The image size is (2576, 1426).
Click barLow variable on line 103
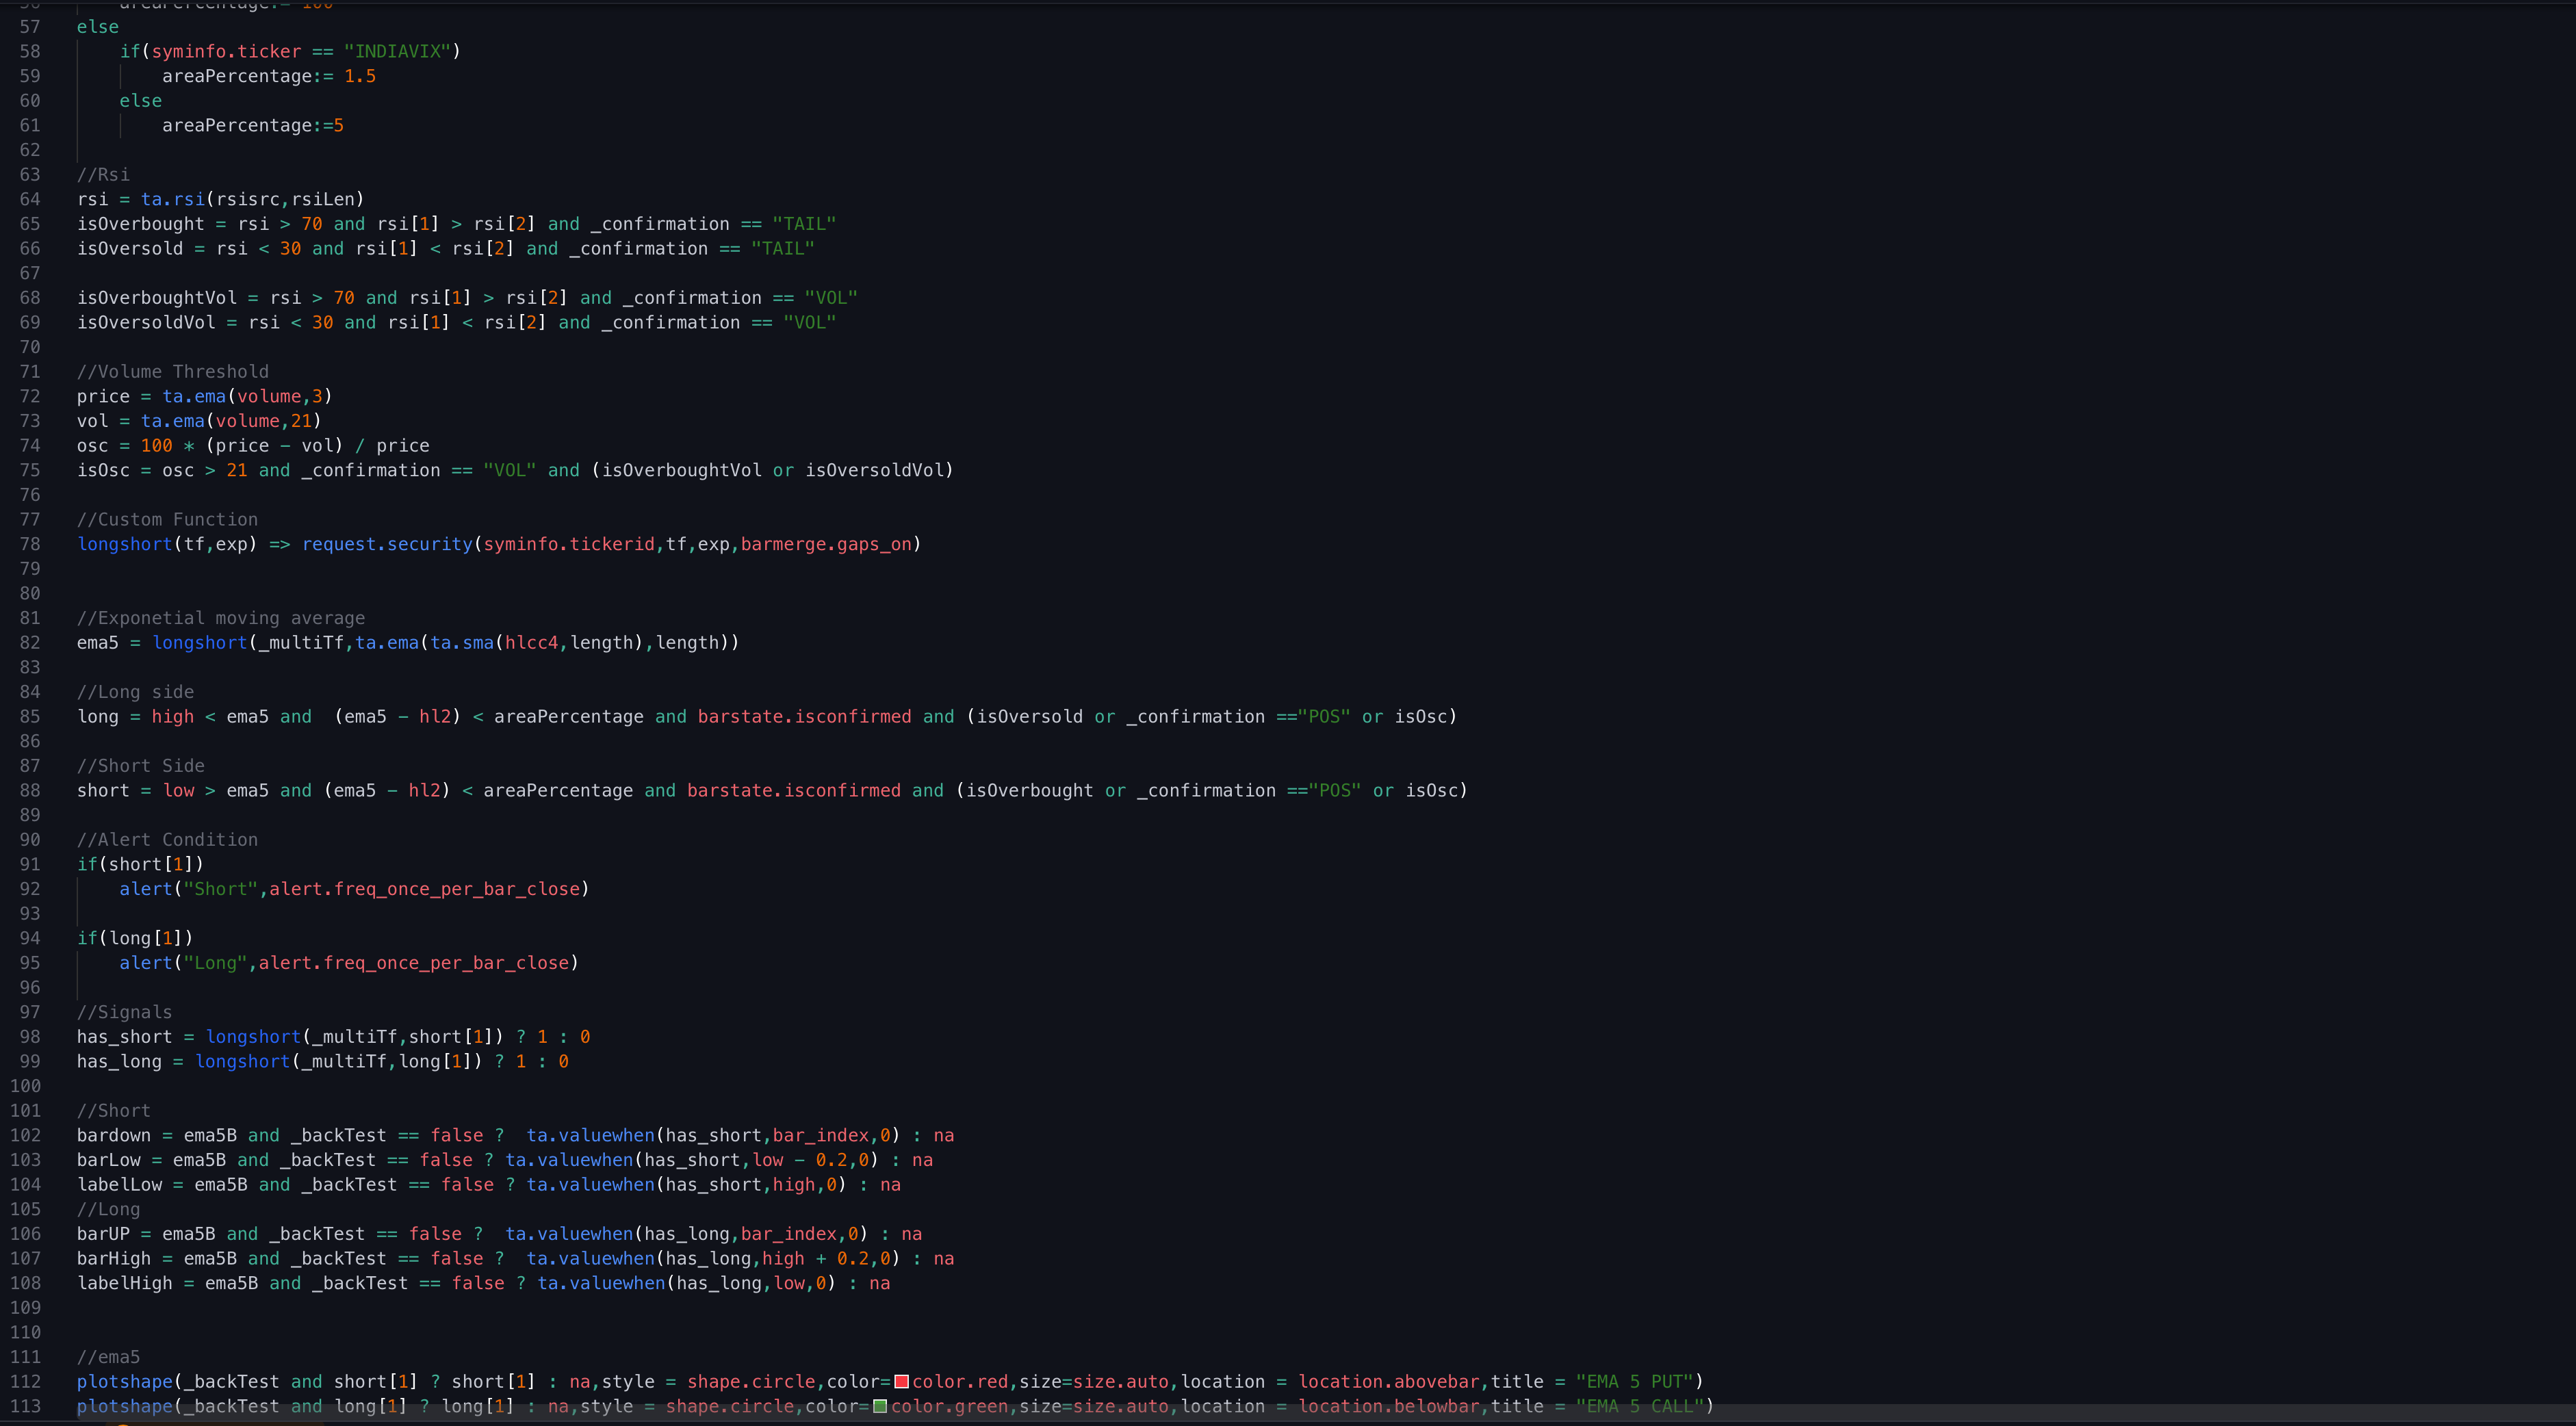pyautogui.click(x=109, y=1160)
